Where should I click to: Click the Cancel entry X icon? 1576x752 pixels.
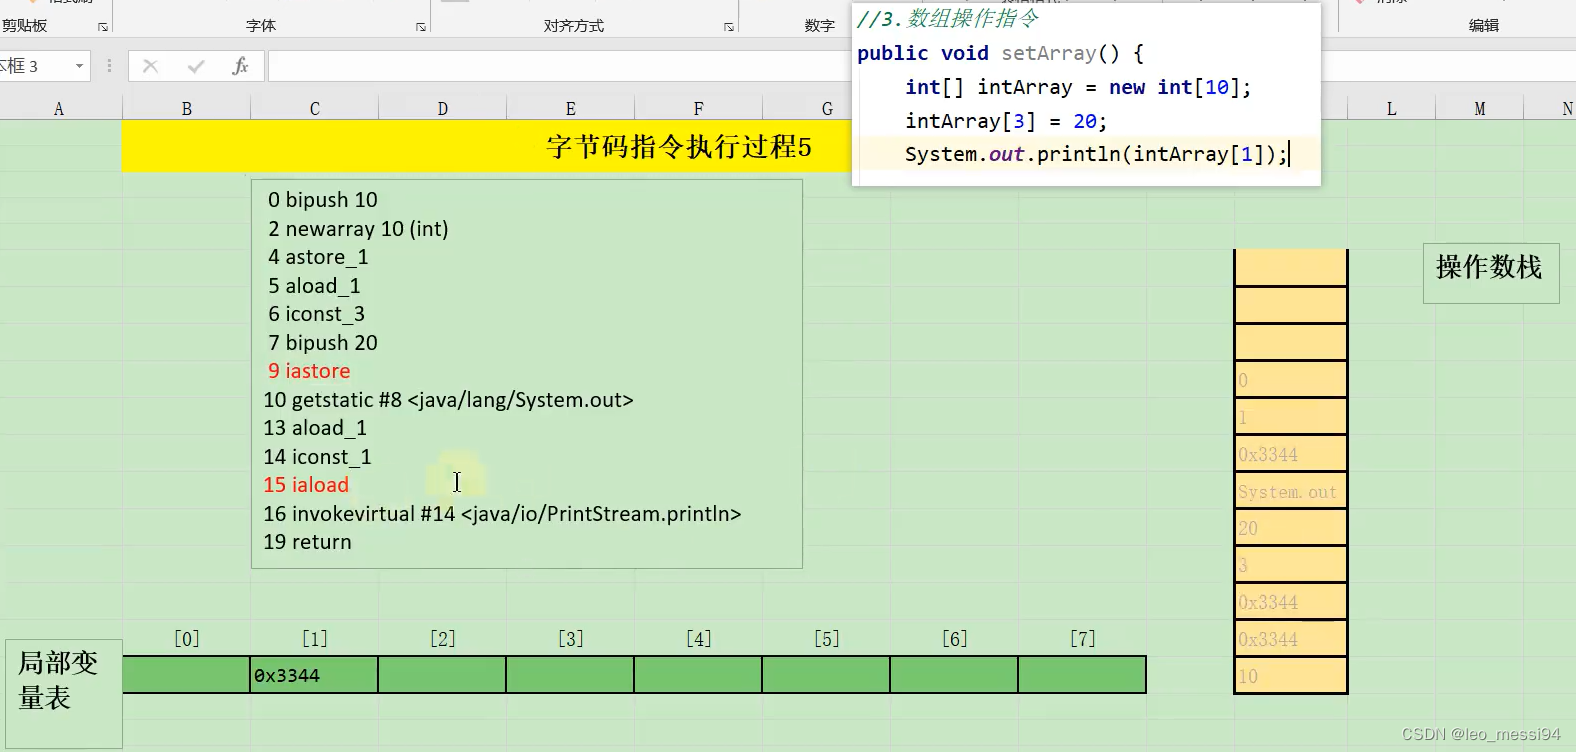[x=151, y=66]
